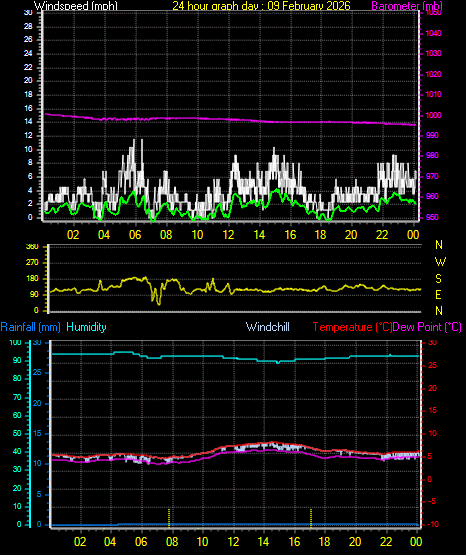Image resolution: width=466 pixels, height=555 pixels.
Task: Click the 960 barometer axis value
Action: coord(432,196)
